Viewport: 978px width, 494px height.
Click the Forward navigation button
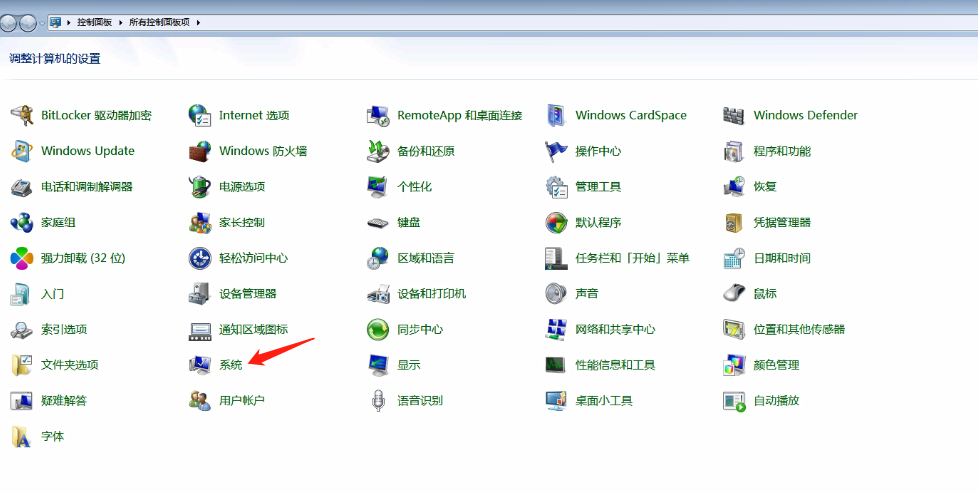click(27, 23)
